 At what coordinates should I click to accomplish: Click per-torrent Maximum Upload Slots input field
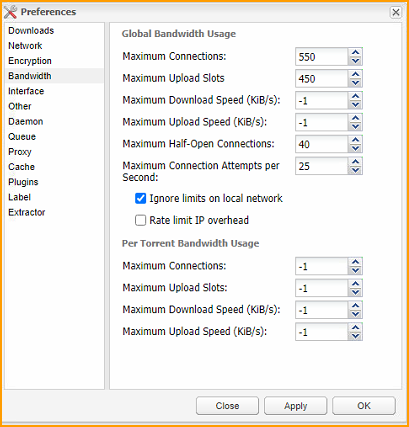tap(322, 288)
